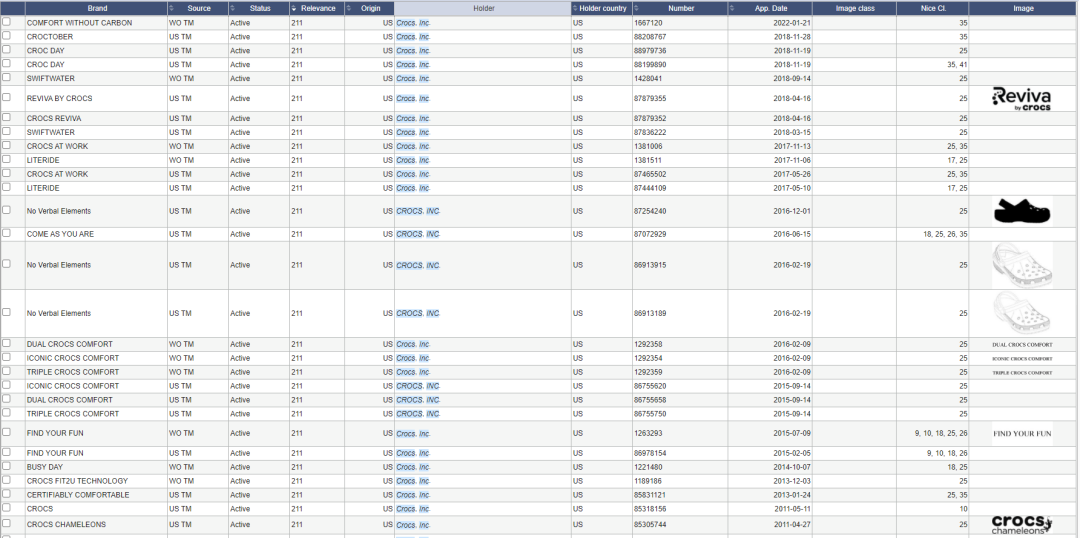The width and height of the screenshot is (1080, 538).
Task: Check the BUSY DAY row checkbox
Action: tap(6, 466)
